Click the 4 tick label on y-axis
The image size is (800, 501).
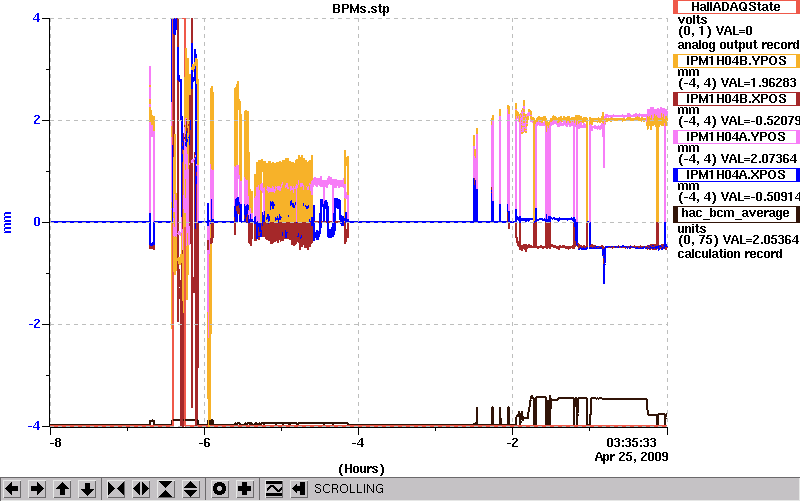tap(36, 18)
